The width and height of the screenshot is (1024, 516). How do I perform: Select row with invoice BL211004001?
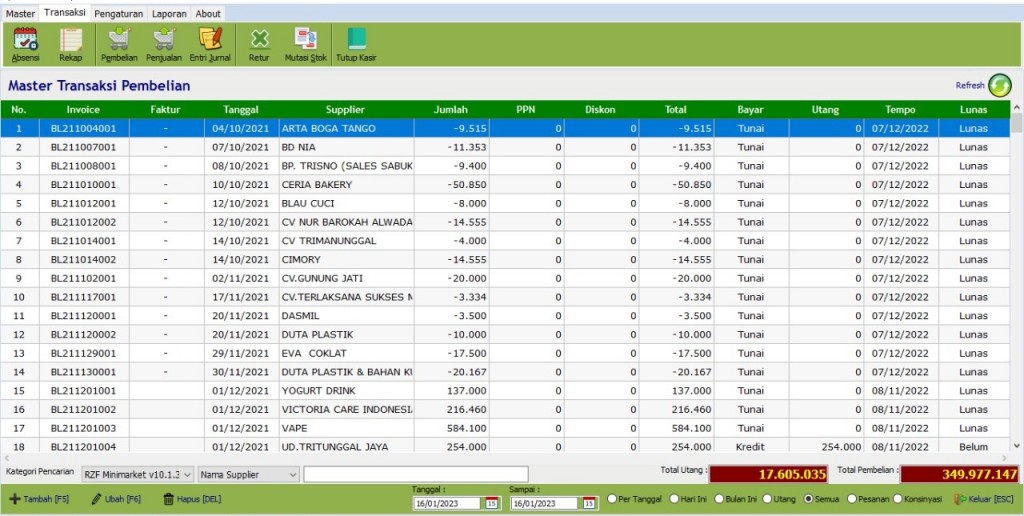[x=505, y=129]
